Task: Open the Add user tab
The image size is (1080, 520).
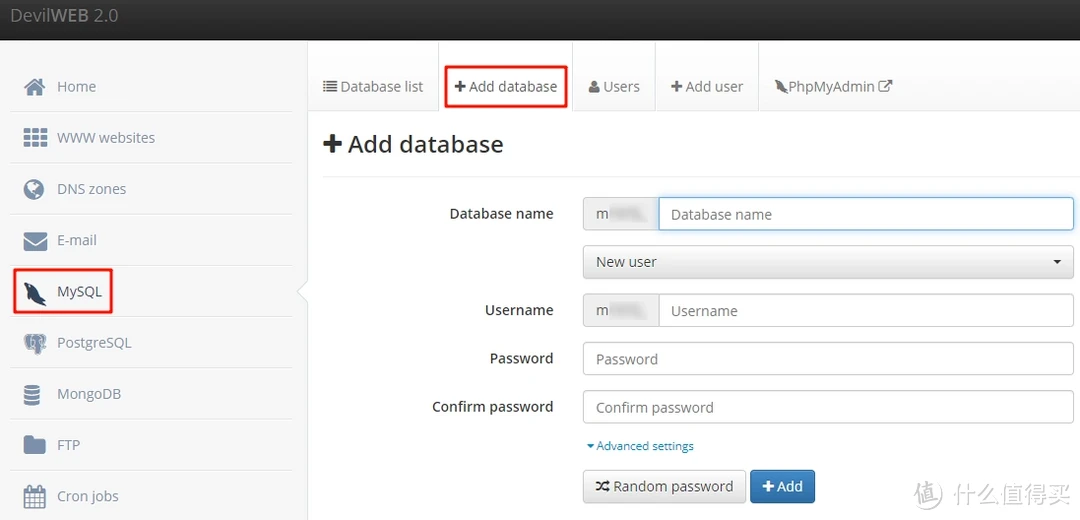Action: [x=707, y=87]
